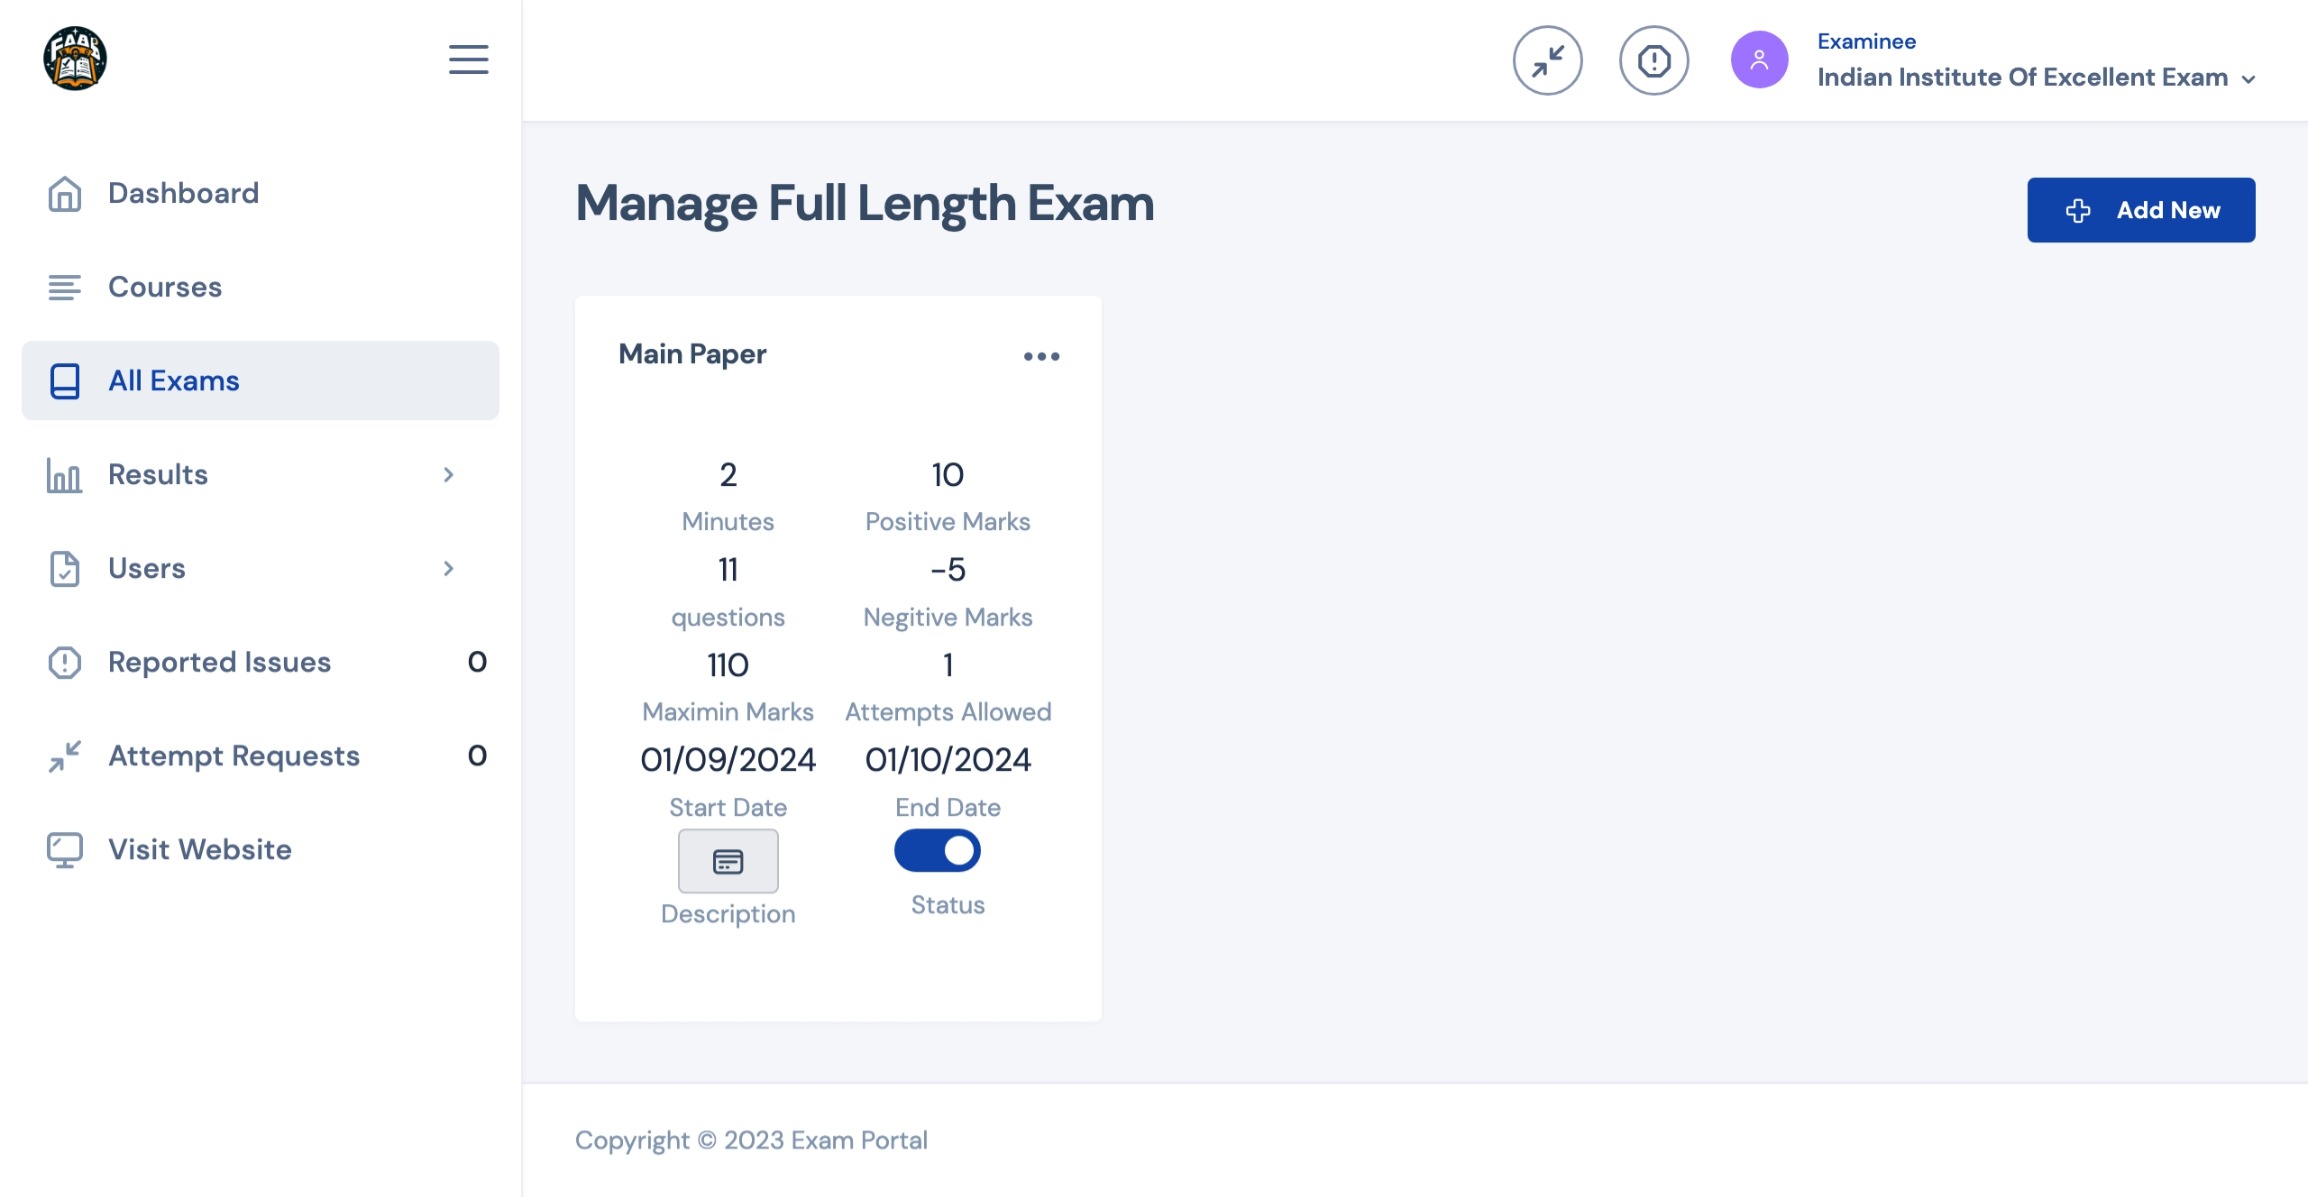This screenshot has height=1197, width=2308.
Task: Click the purple user avatar icon
Action: coord(1759,60)
